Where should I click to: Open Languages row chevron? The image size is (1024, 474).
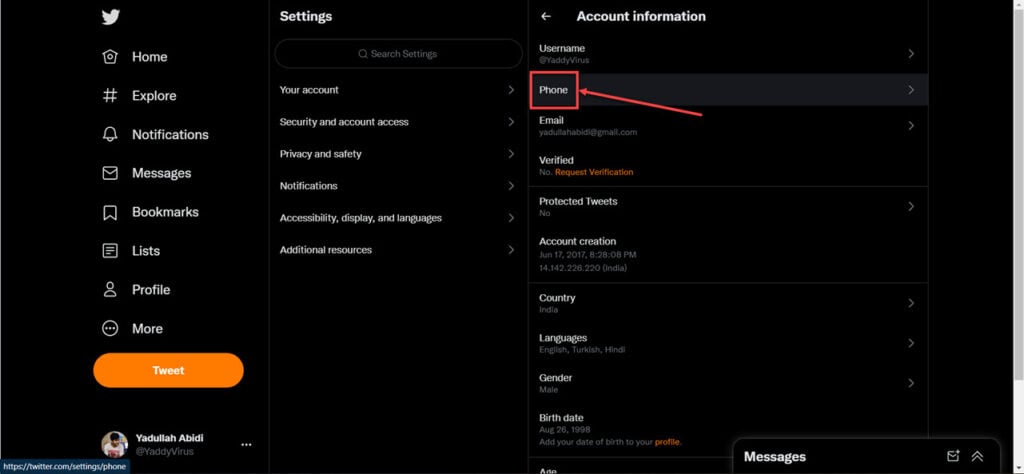coord(911,343)
